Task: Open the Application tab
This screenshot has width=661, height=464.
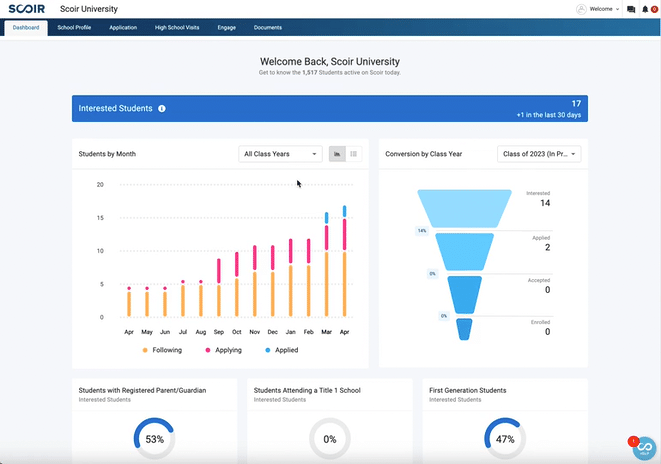Action: point(123,28)
